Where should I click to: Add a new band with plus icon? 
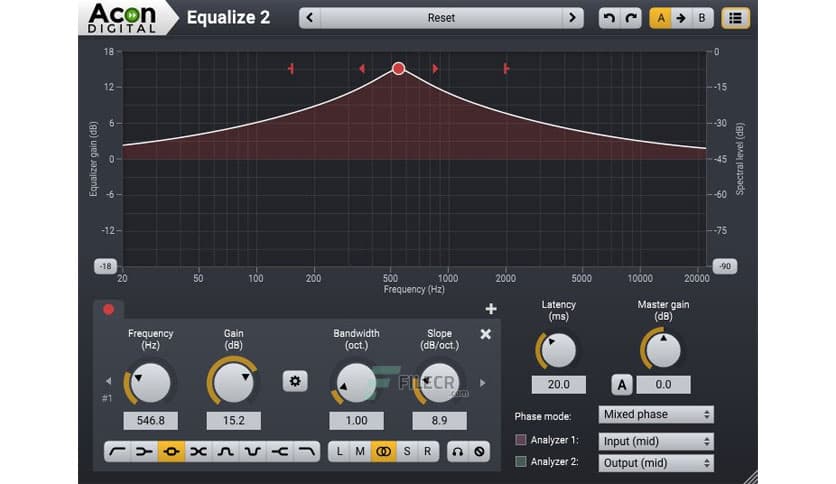[x=491, y=309]
